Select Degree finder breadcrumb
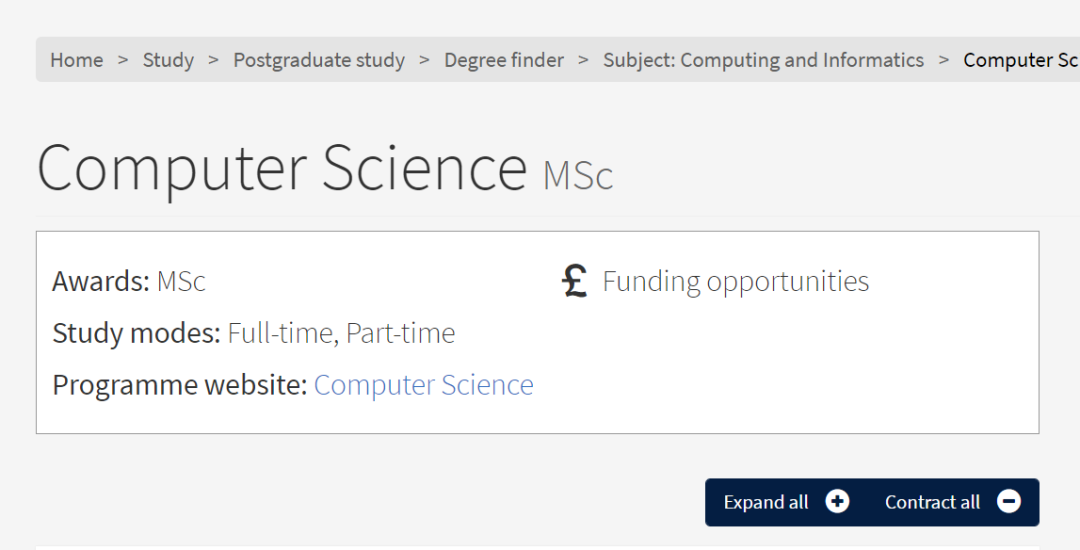Image resolution: width=1080 pixels, height=550 pixels. (x=503, y=60)
